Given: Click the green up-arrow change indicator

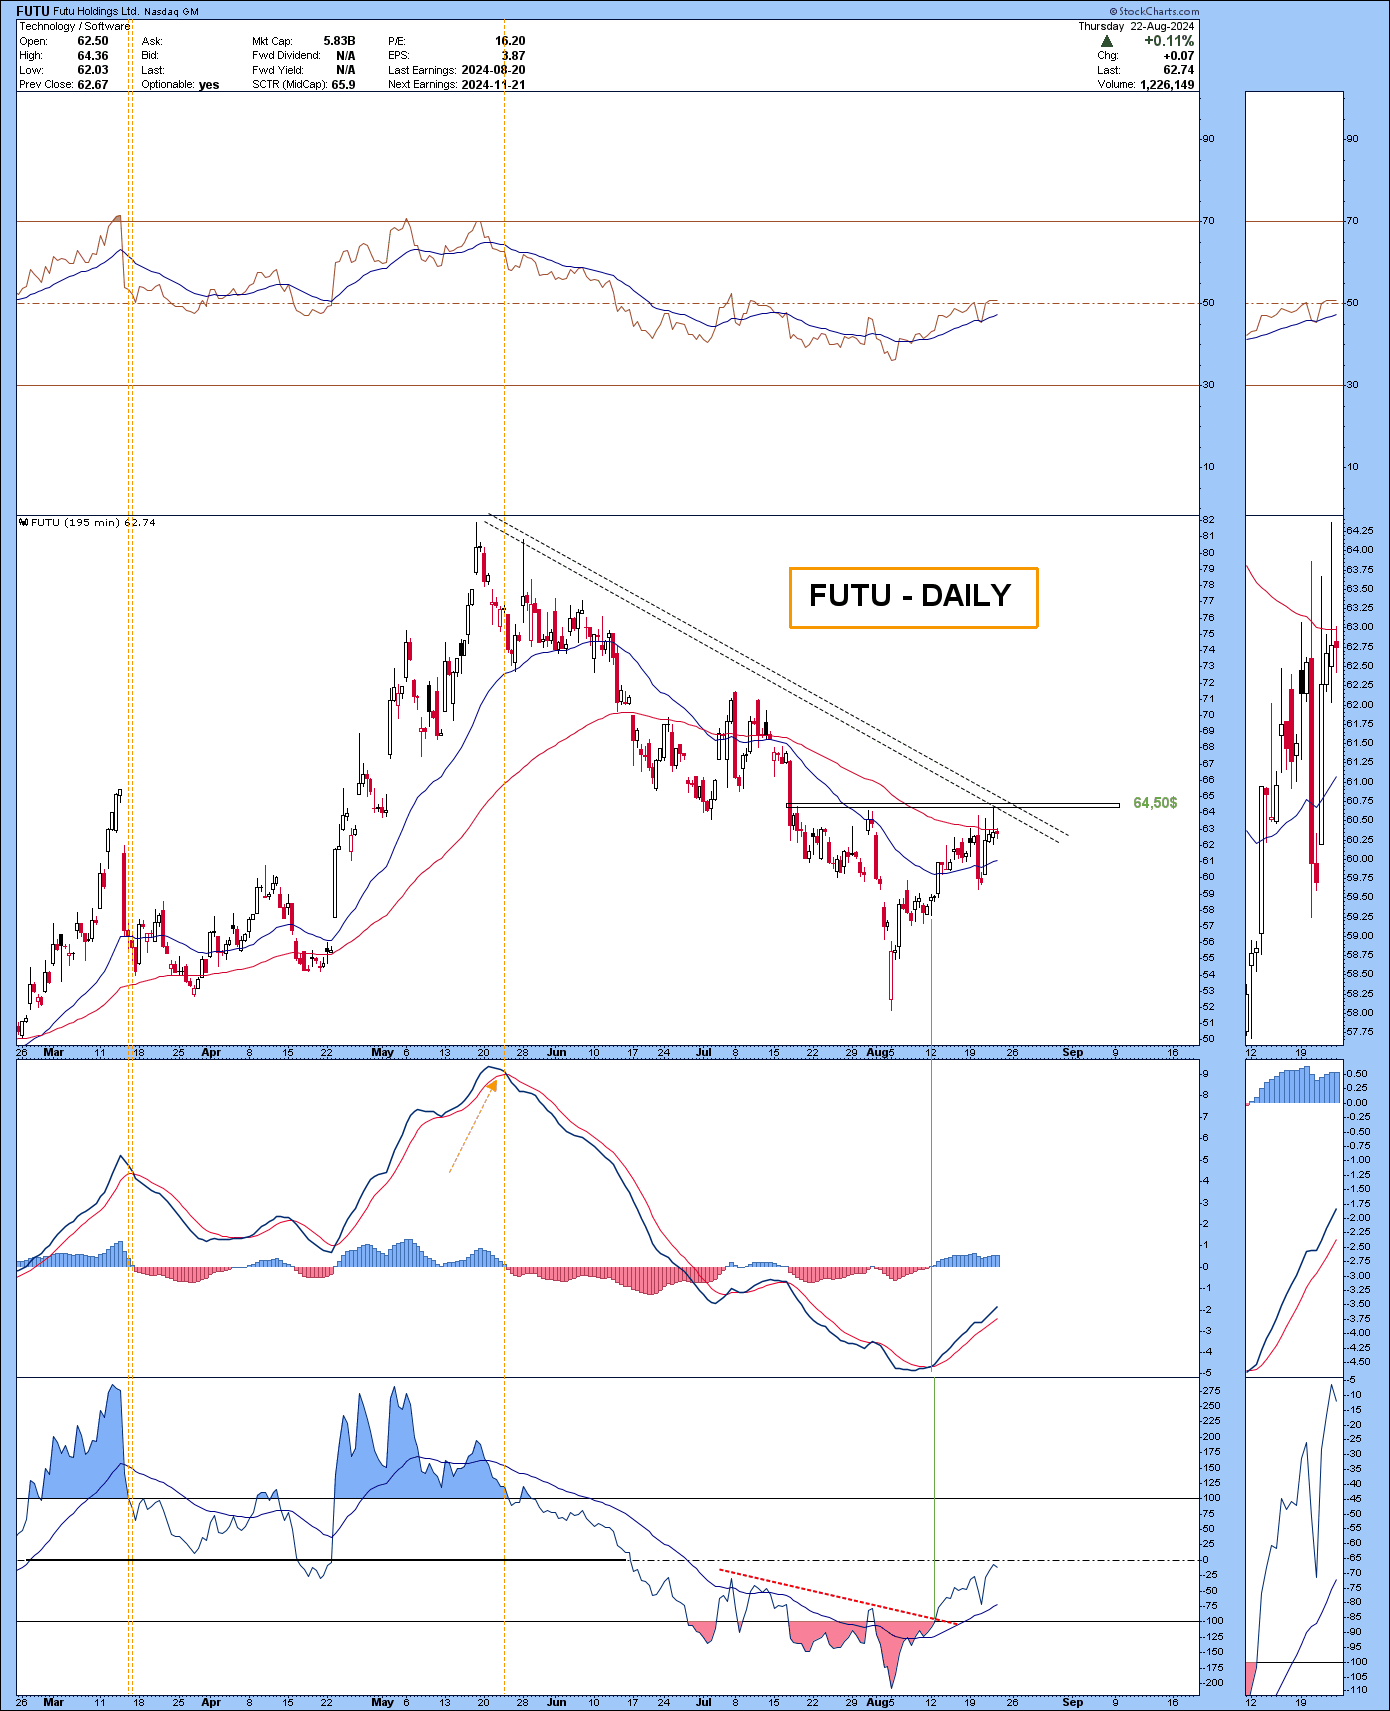Looking at the screenshot, I should point(1107,41).
